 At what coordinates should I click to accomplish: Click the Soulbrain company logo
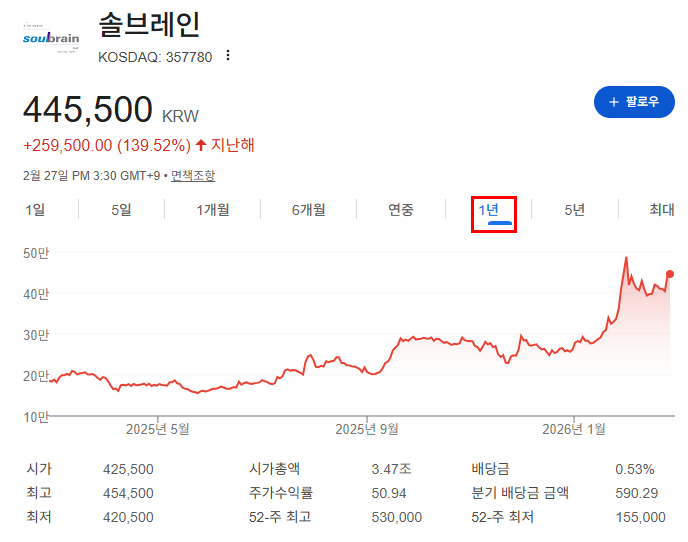51,38
